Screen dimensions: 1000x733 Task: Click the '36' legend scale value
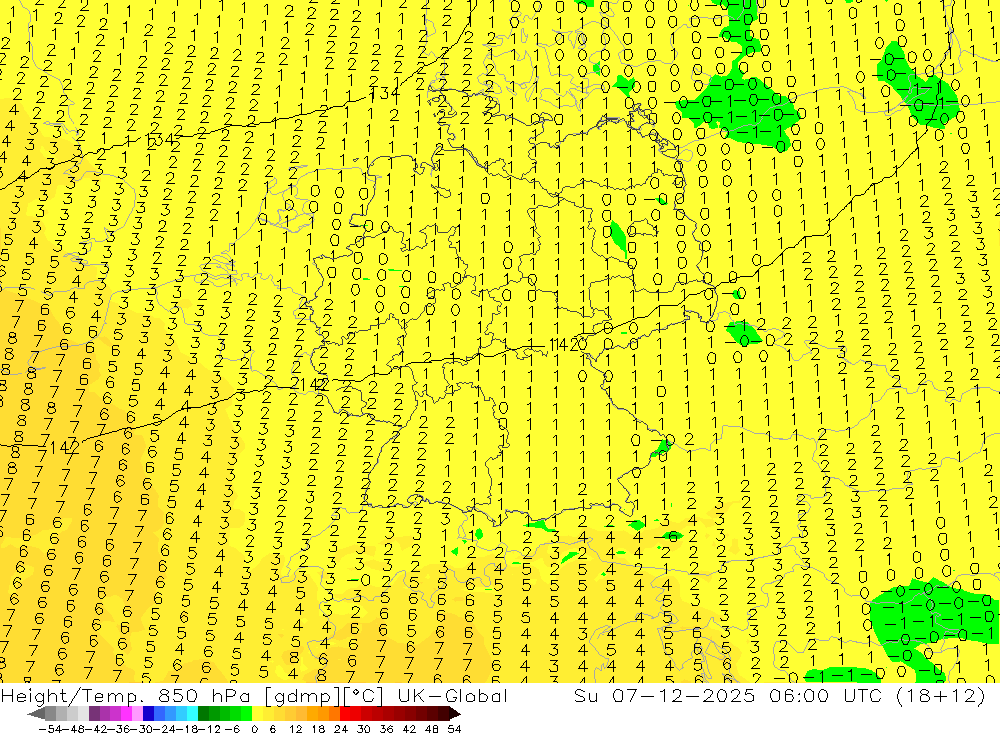click(386, 729)
